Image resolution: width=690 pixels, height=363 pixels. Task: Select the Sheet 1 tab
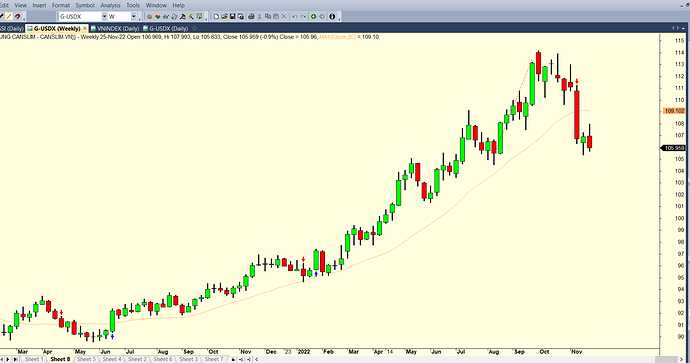34,359
